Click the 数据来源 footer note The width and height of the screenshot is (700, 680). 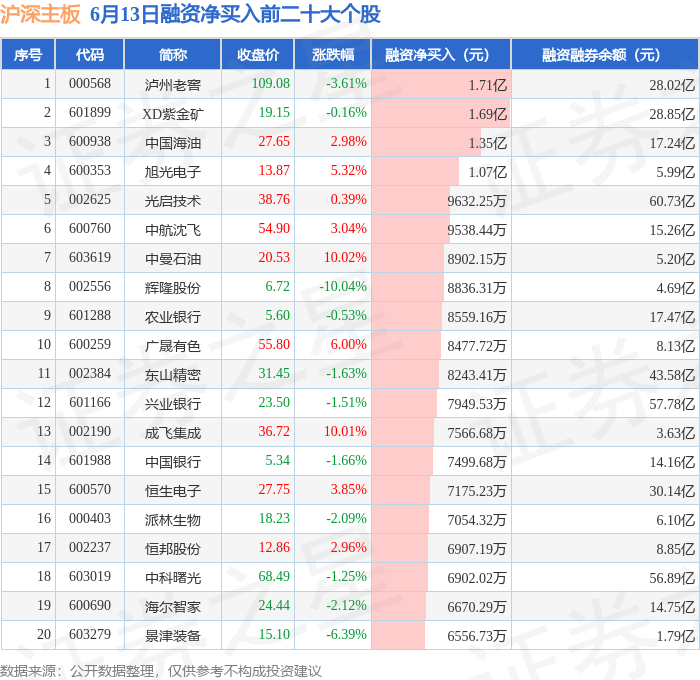click(x=161, y=671)
